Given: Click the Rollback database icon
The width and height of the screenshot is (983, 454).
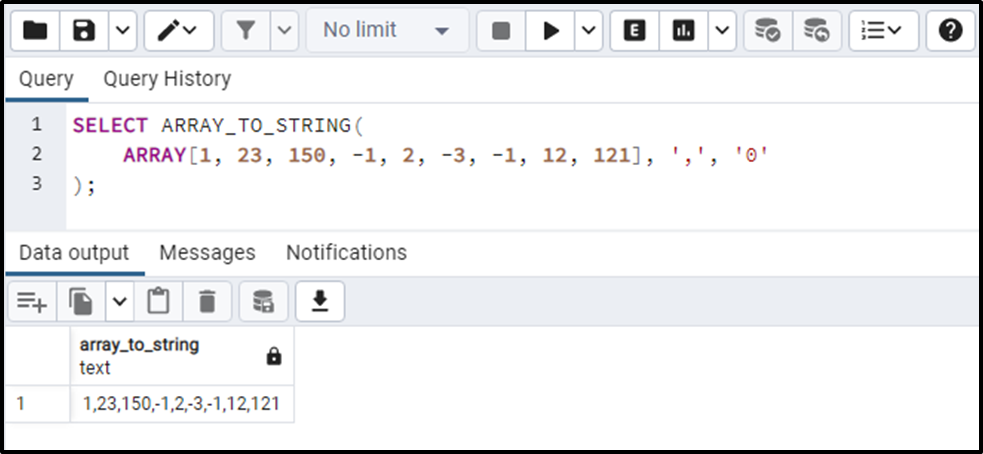Looking at the screenshot, I should coord(817,30).
